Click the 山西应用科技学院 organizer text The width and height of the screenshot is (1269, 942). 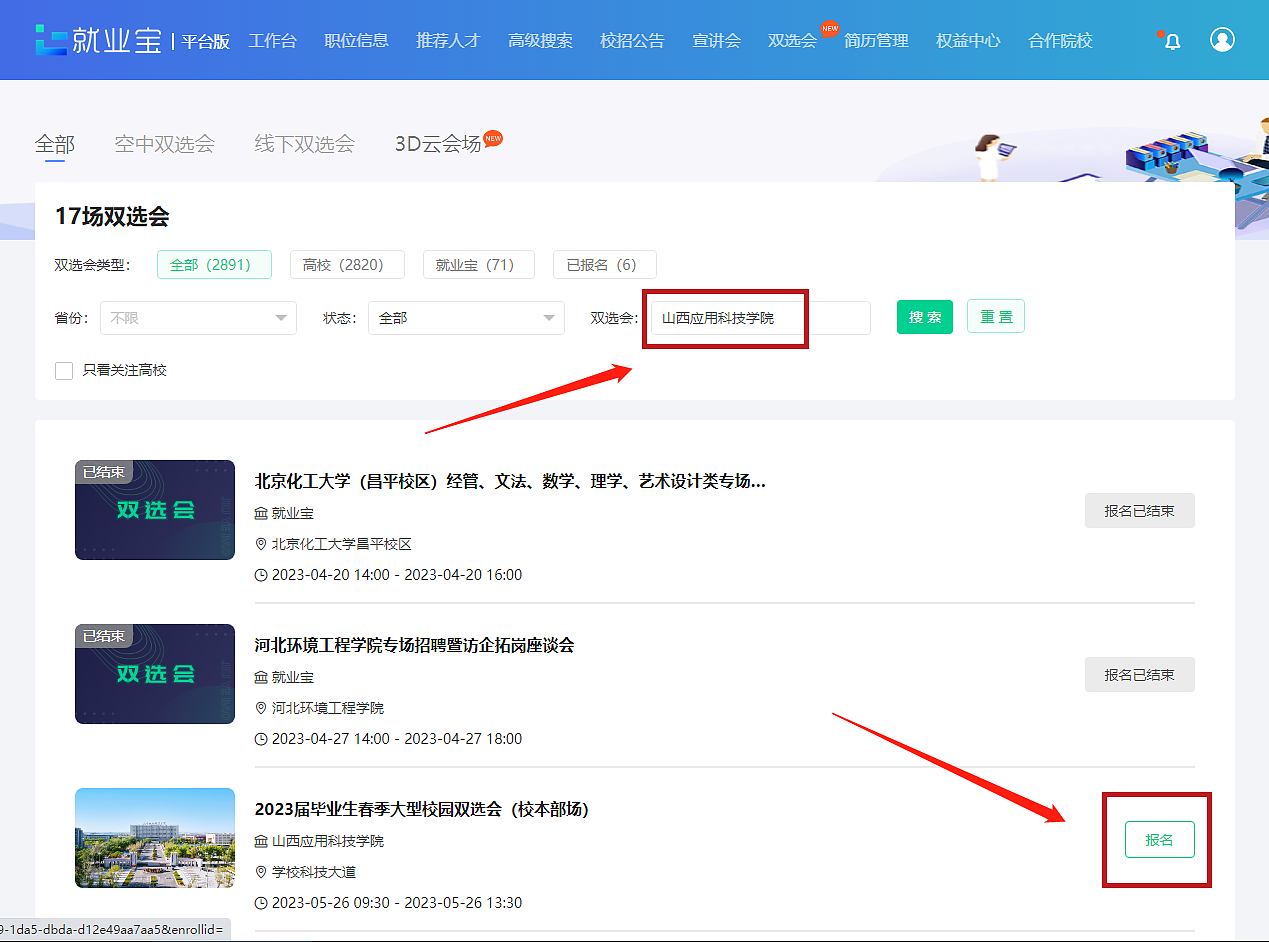[x=328, y=841]
